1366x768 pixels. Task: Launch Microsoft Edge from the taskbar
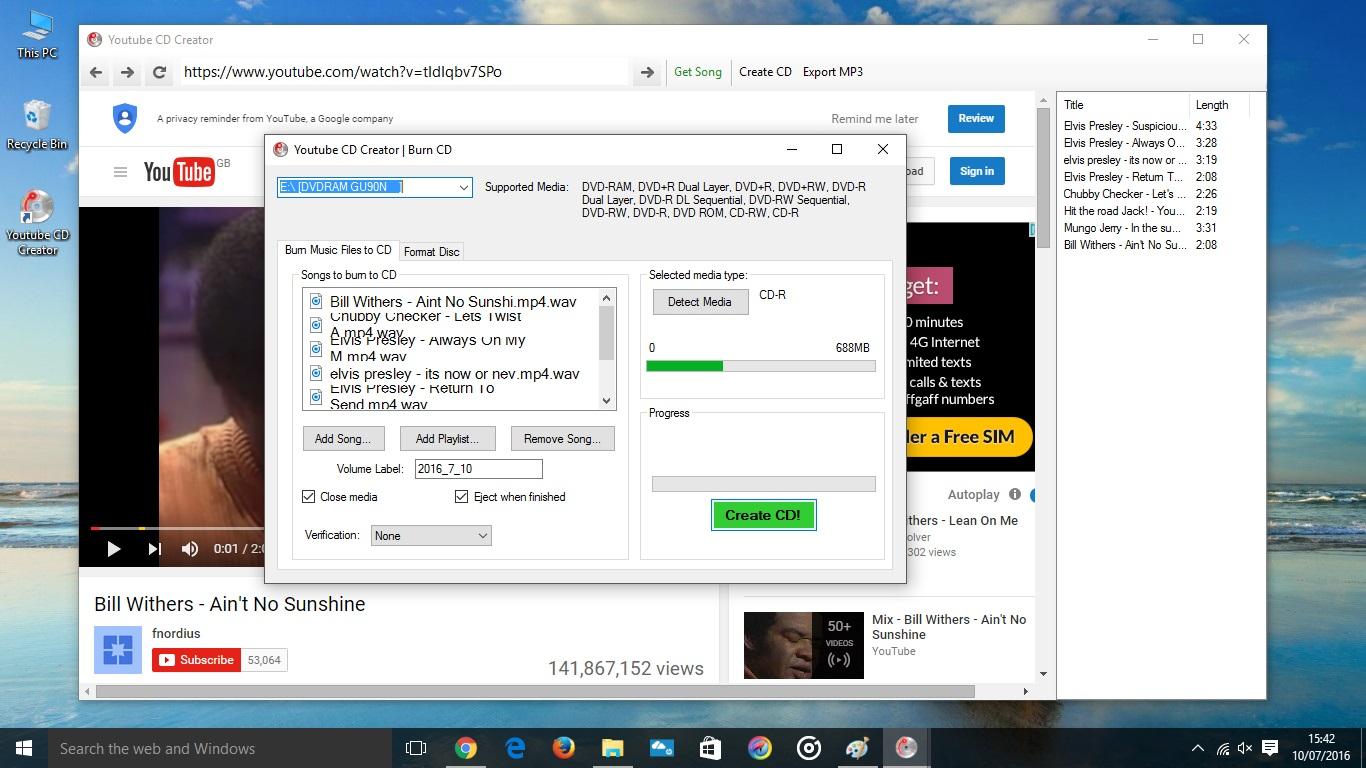[x=515, y=748]
